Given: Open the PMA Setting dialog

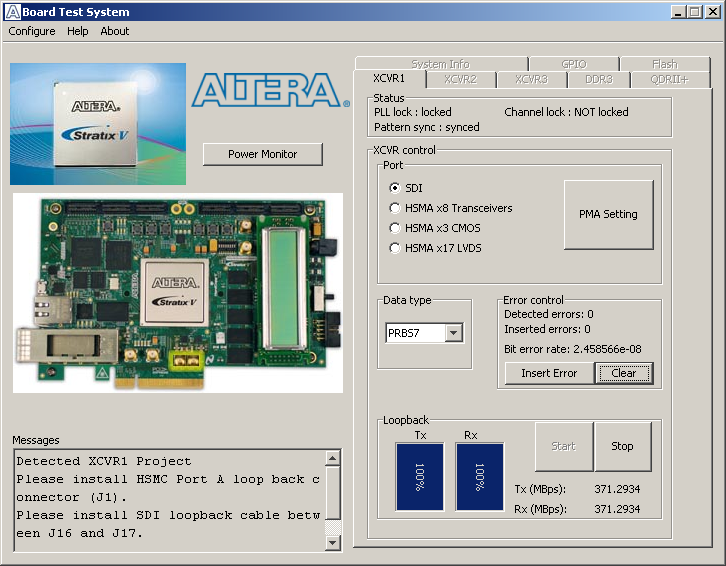Looking at the screenshot, I should pos(608,214).
